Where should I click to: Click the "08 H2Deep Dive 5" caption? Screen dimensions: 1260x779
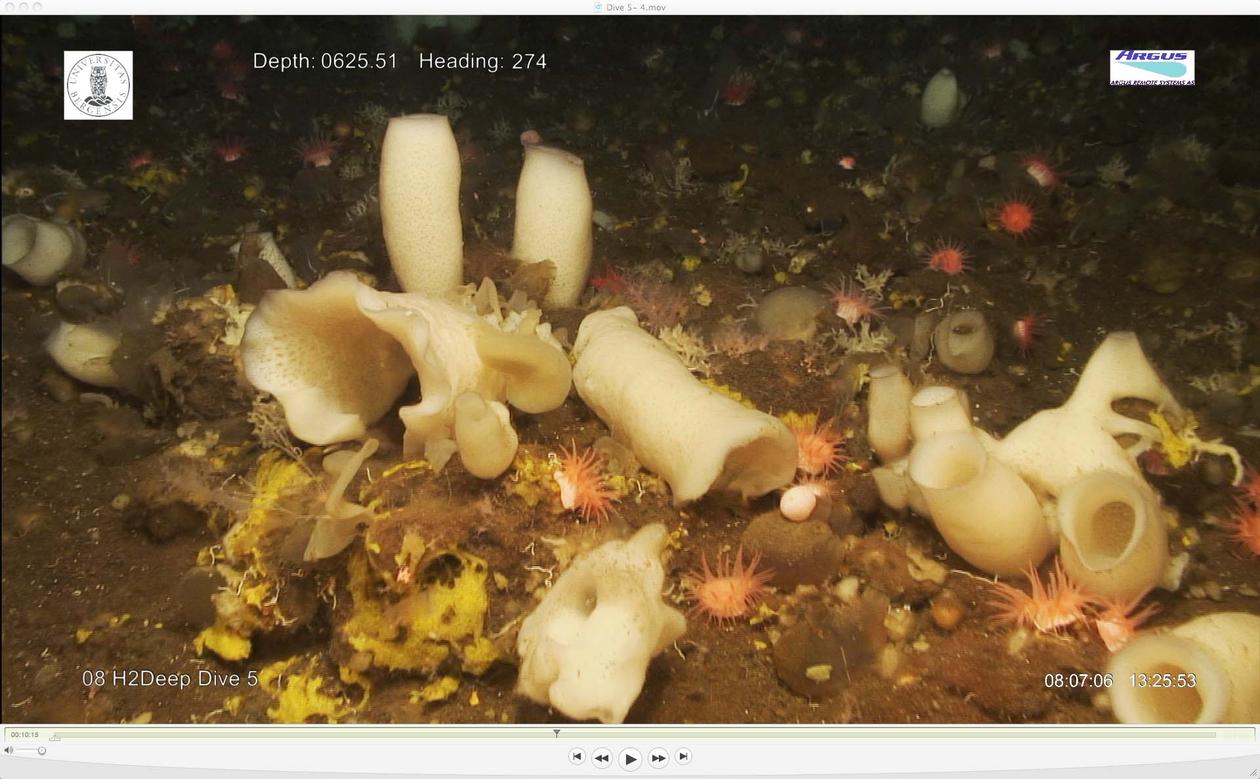click(170, 679)
